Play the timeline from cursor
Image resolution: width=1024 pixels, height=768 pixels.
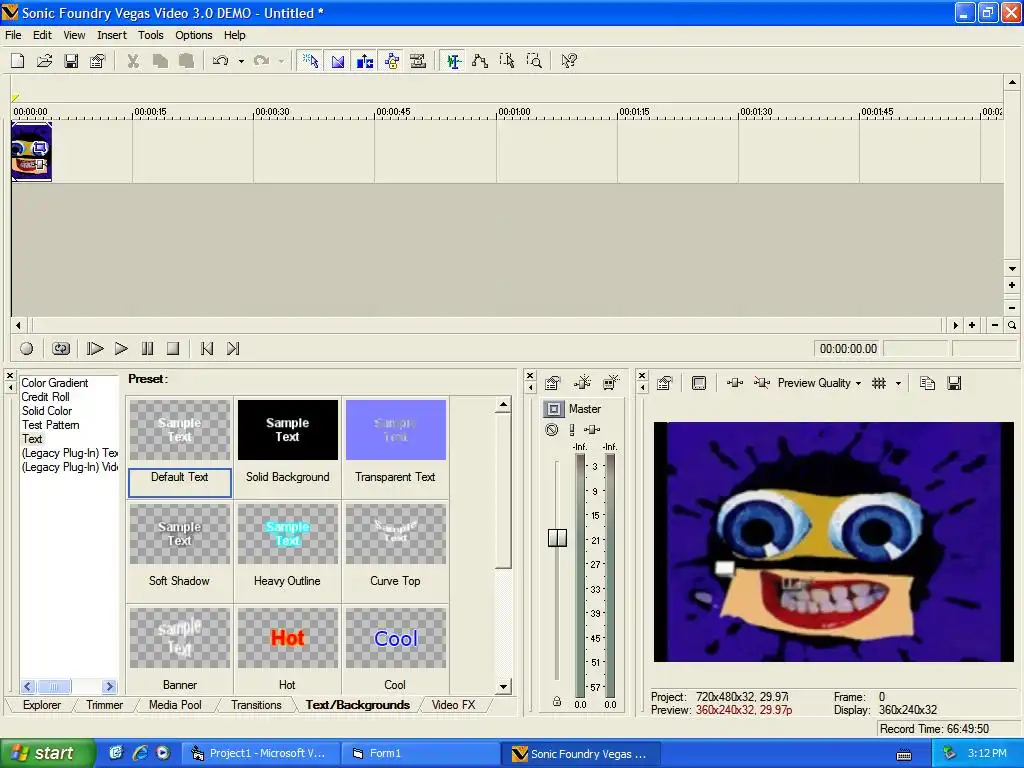click(x=121, y=349)
